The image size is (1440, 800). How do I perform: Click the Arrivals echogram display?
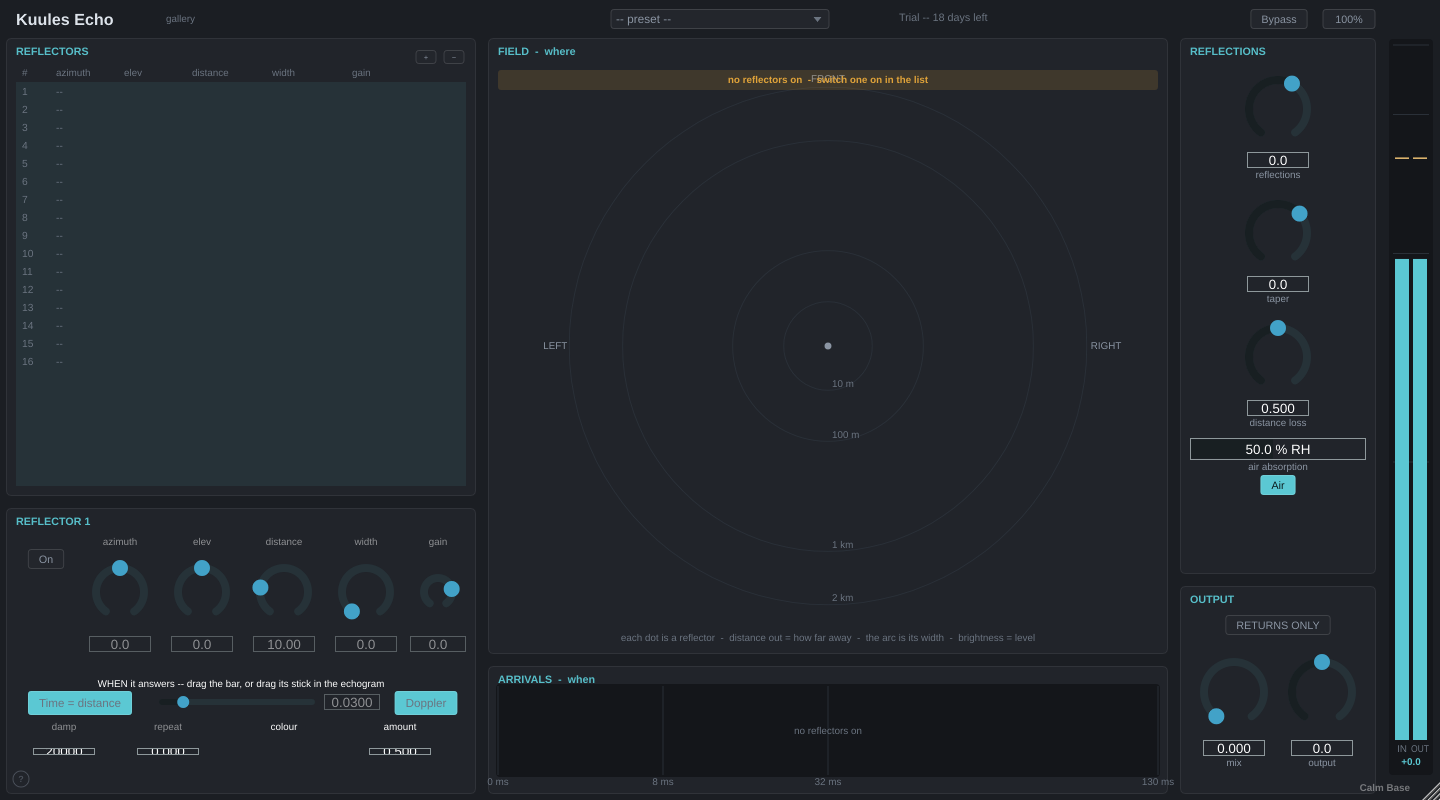tap(828, 730)
